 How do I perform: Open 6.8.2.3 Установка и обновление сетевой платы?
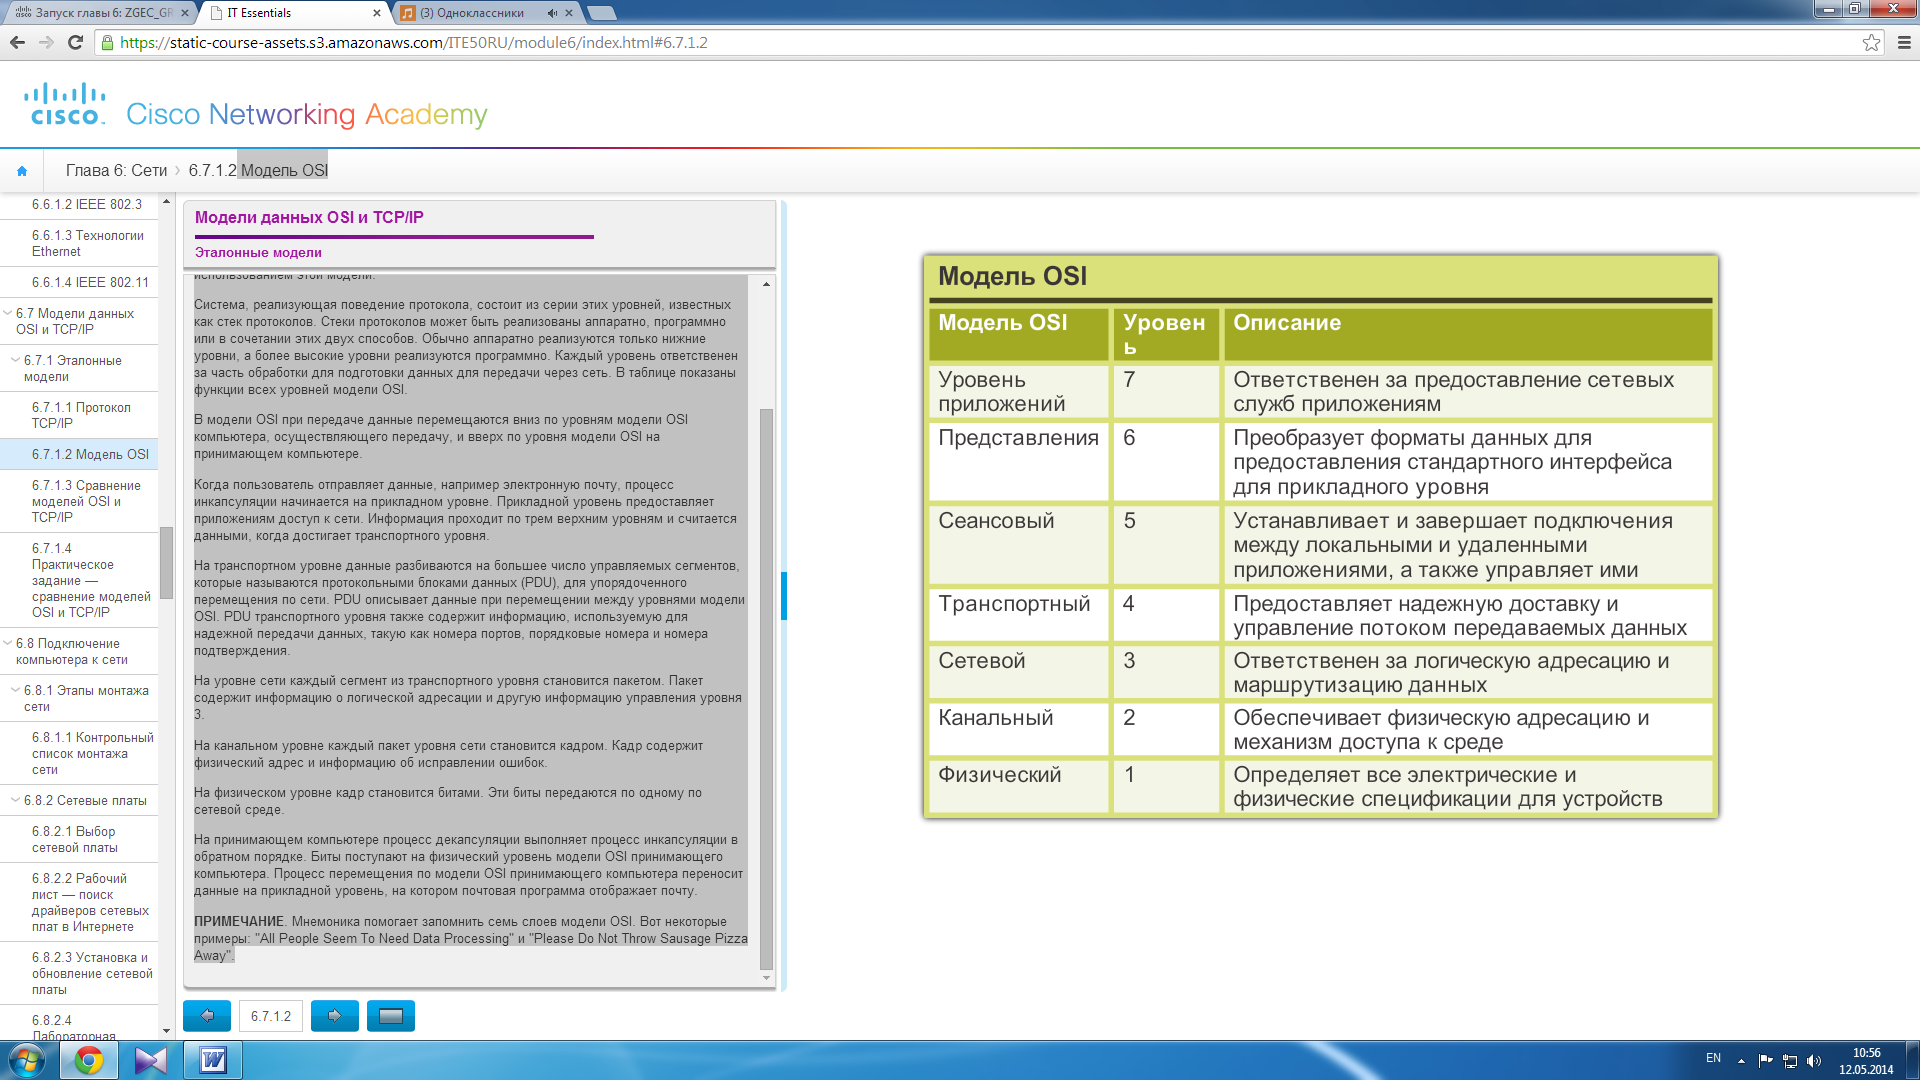(79, 973)
